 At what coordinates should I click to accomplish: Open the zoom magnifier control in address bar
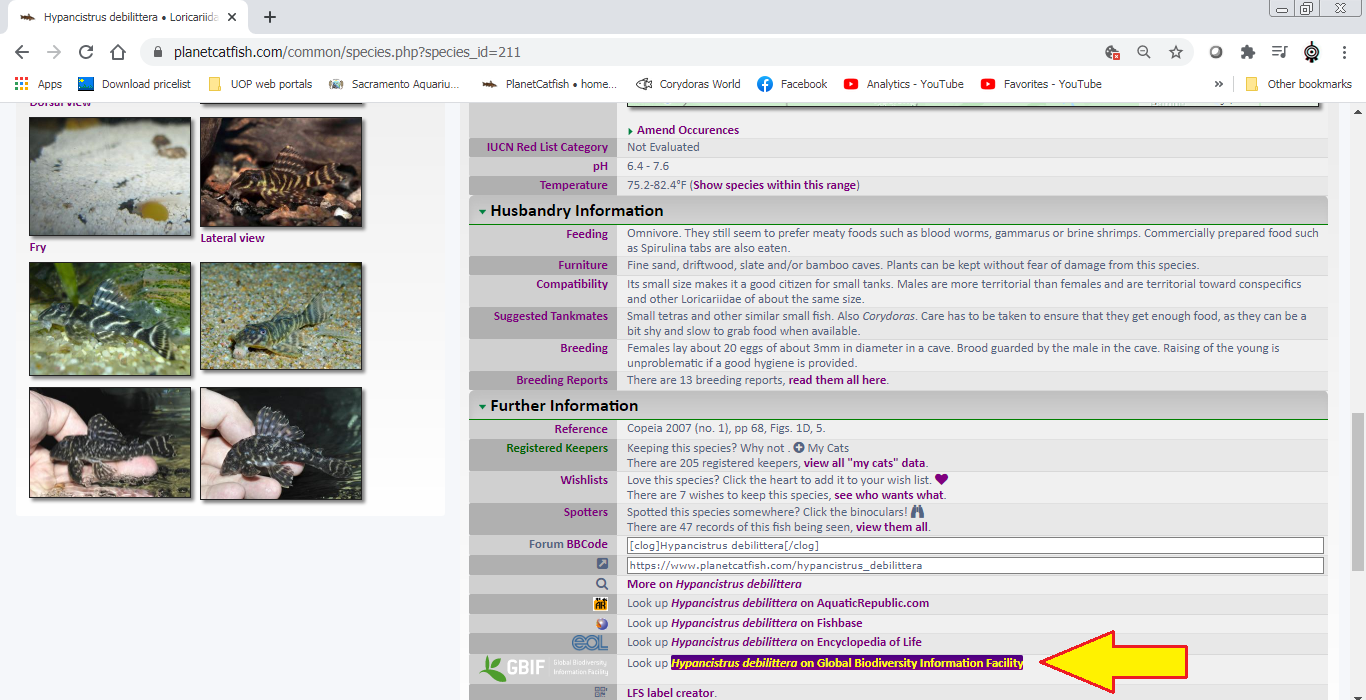(1144, 52)
